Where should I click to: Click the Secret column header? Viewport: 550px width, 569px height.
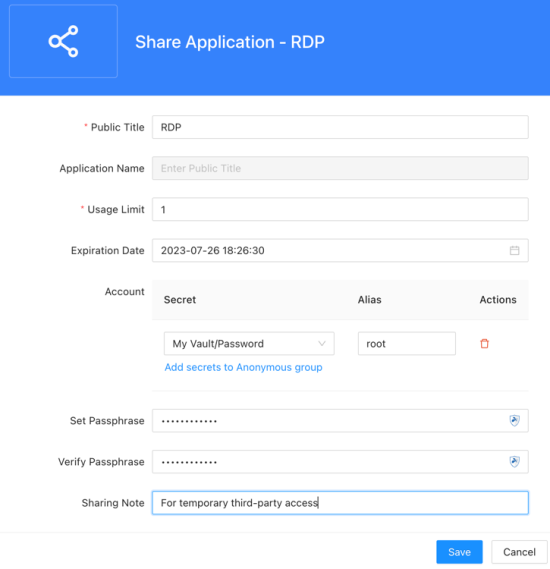[x=180, y=300]
